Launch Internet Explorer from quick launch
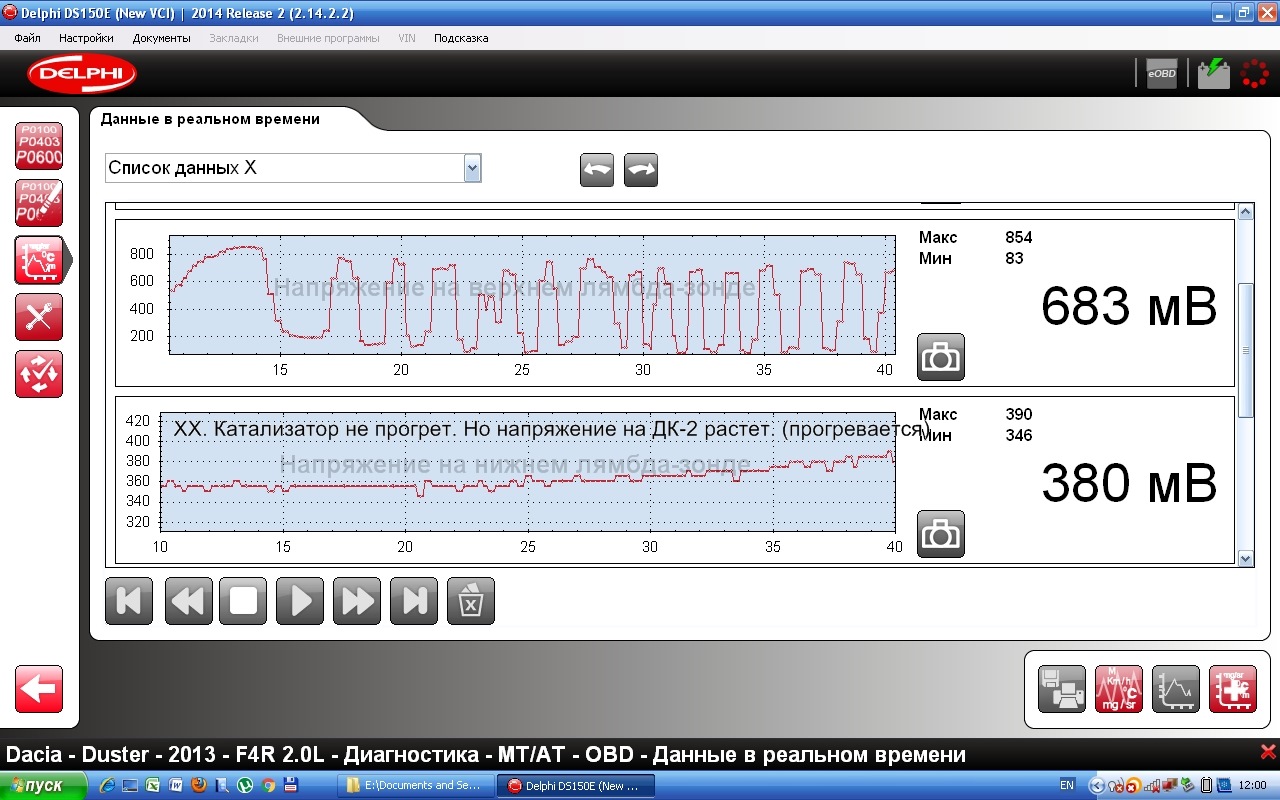This screenshot has height=800, width=1280. click(x=107, y=786)
